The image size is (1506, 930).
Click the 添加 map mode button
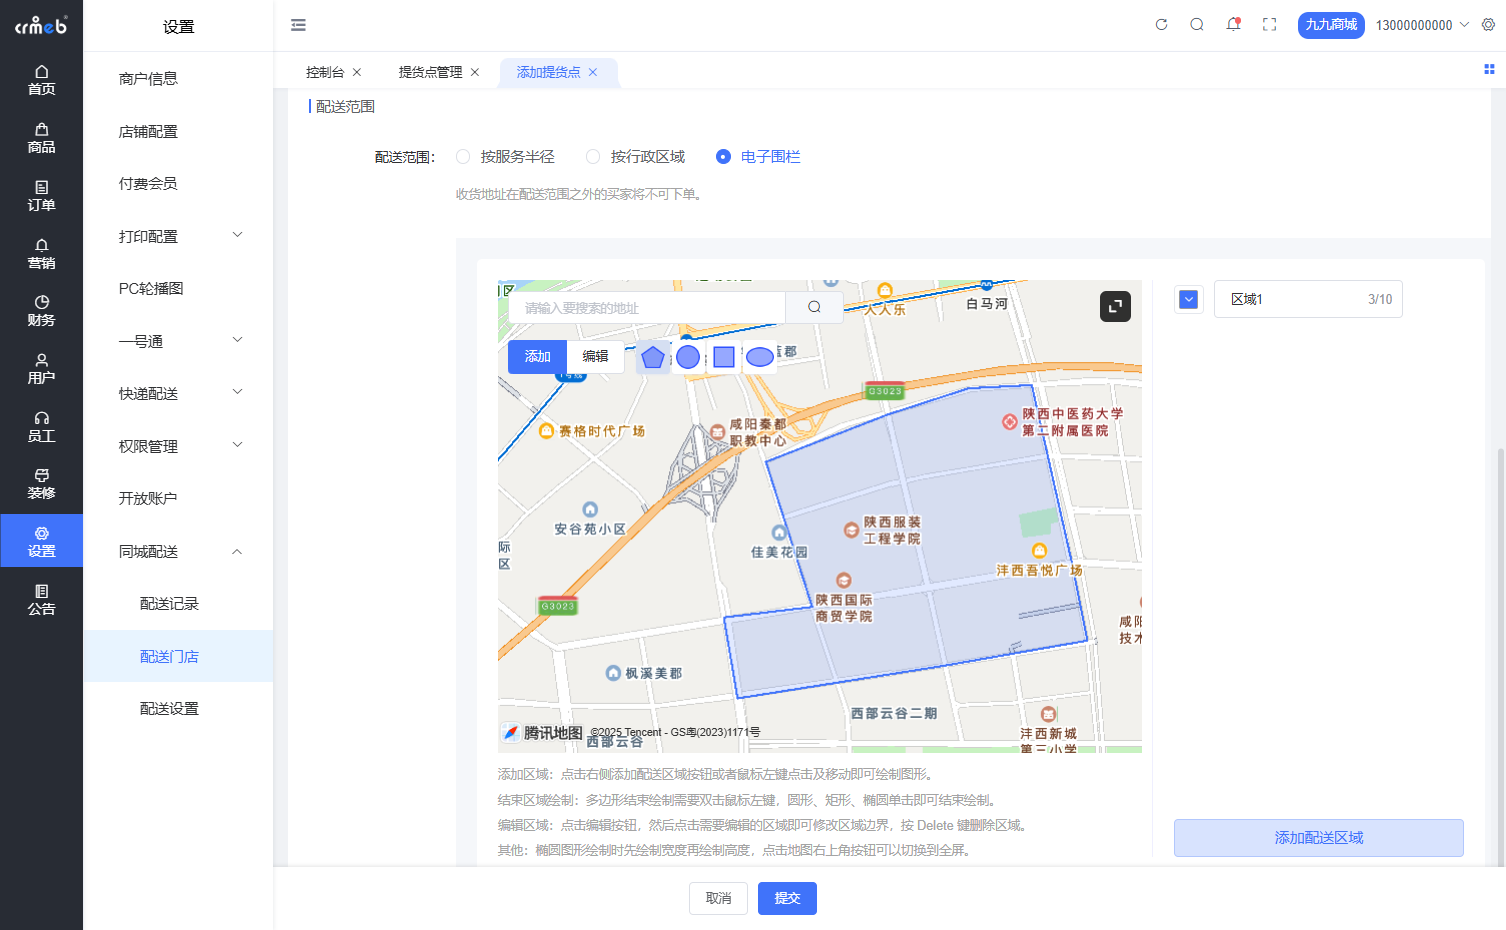point(538,357)
